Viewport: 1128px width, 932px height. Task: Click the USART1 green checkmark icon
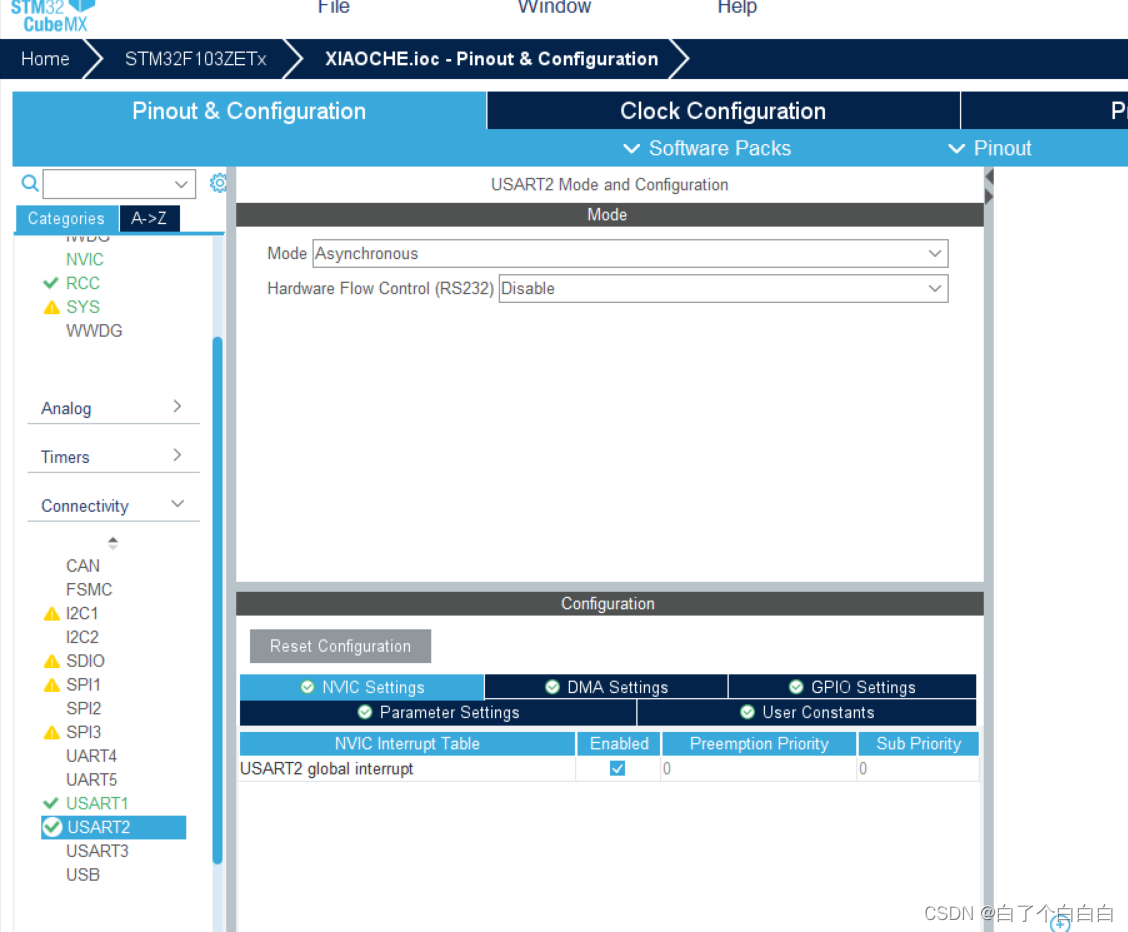pyautogui.click(x=50, y=803)
